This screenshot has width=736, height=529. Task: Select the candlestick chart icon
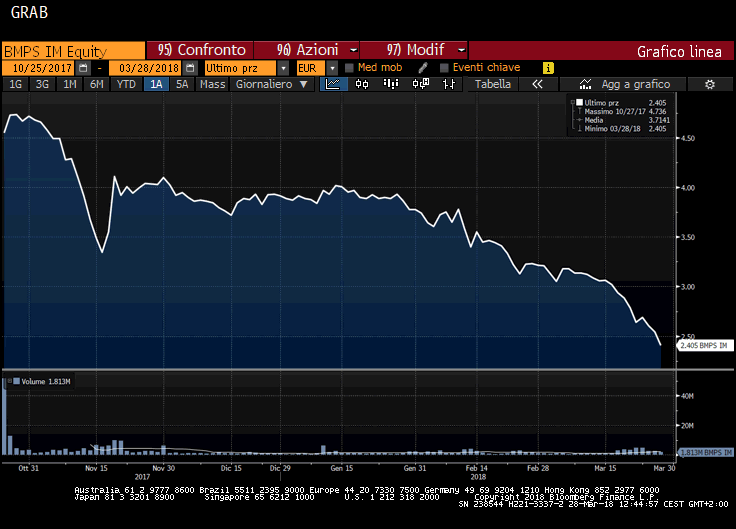pyautogui.click(x=362, y=84)
